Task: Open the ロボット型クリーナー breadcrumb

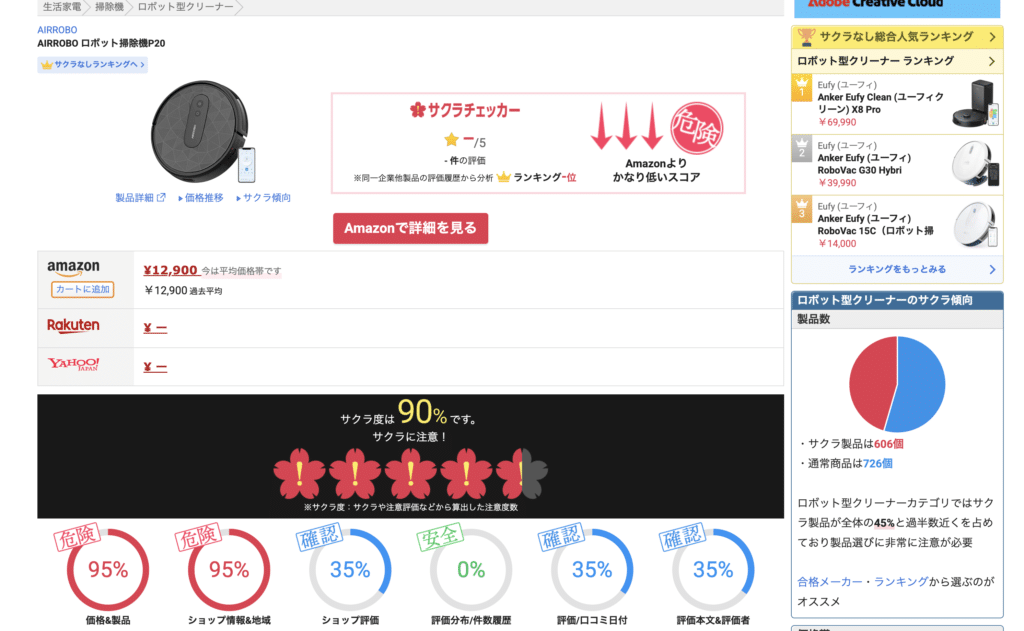Action: 185,7
